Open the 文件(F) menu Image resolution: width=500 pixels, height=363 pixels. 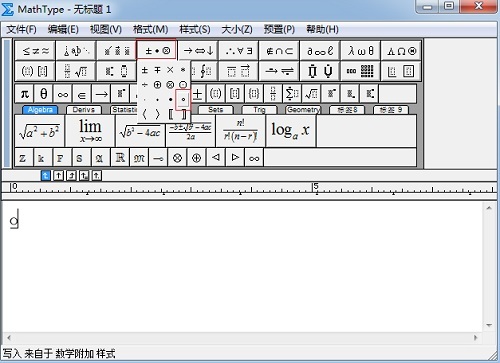tap(21, 30)
